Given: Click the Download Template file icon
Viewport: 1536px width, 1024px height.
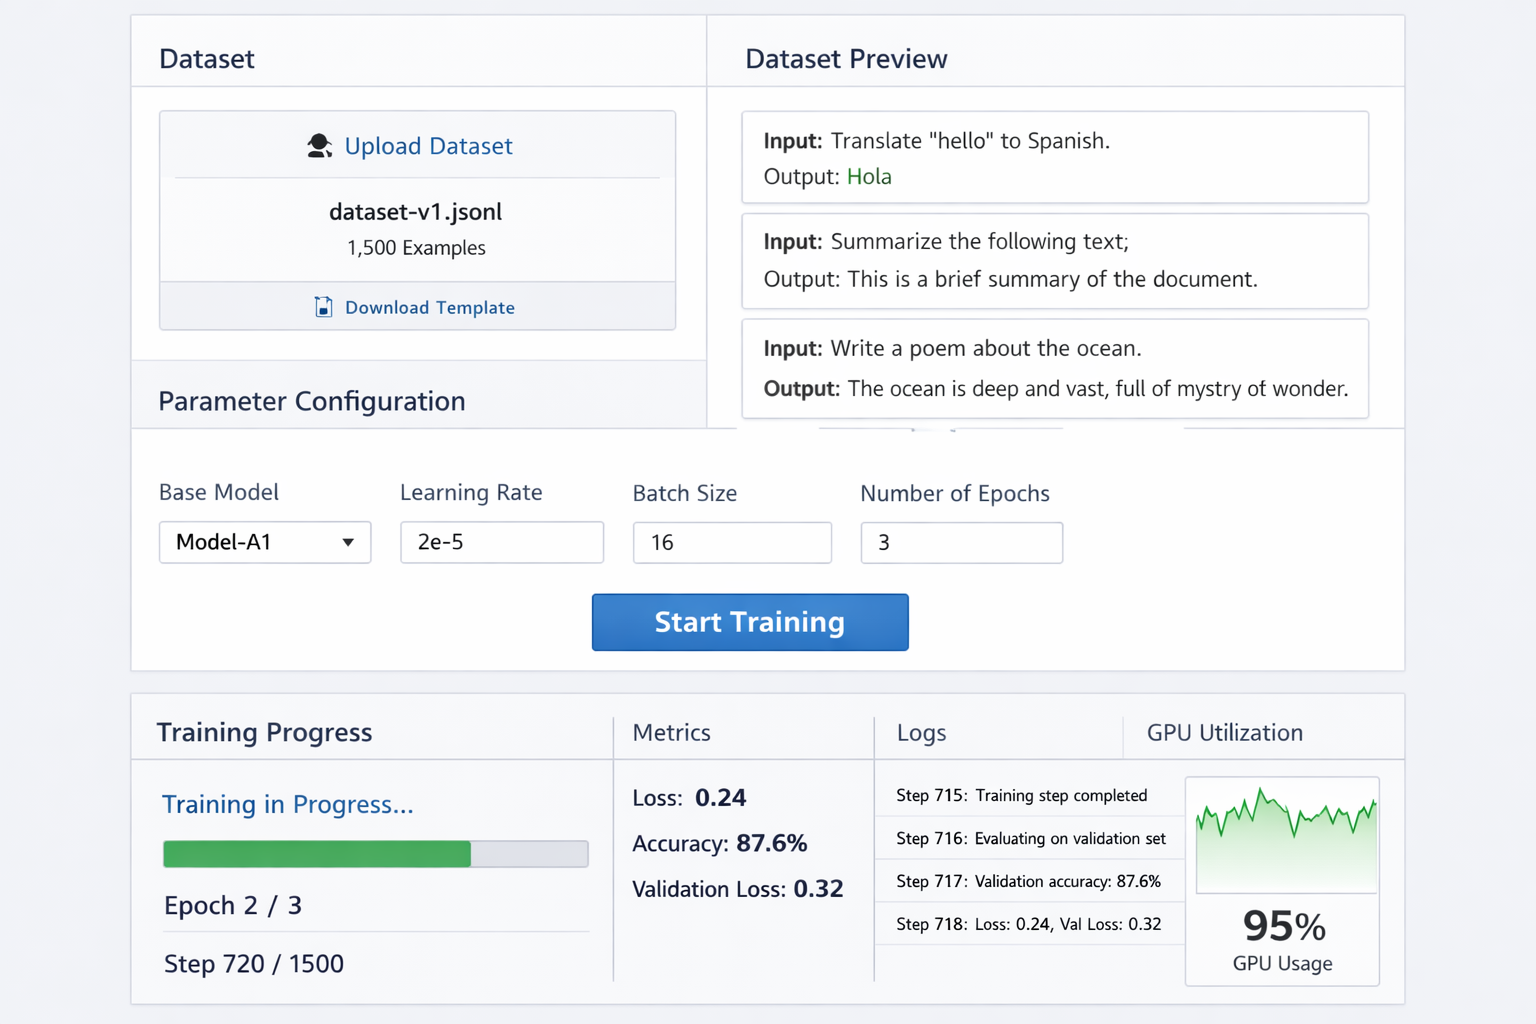Looking at the screenshot, I should (x=323, y=307).
